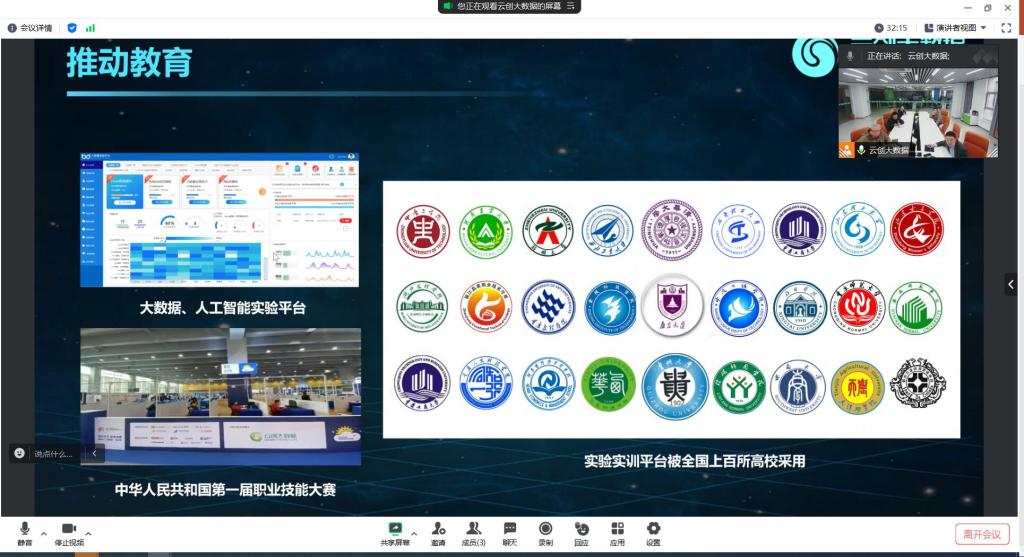Collapse chat input bar with left chevron
The image size is (1024, 557).
click(x=94, y=453)
